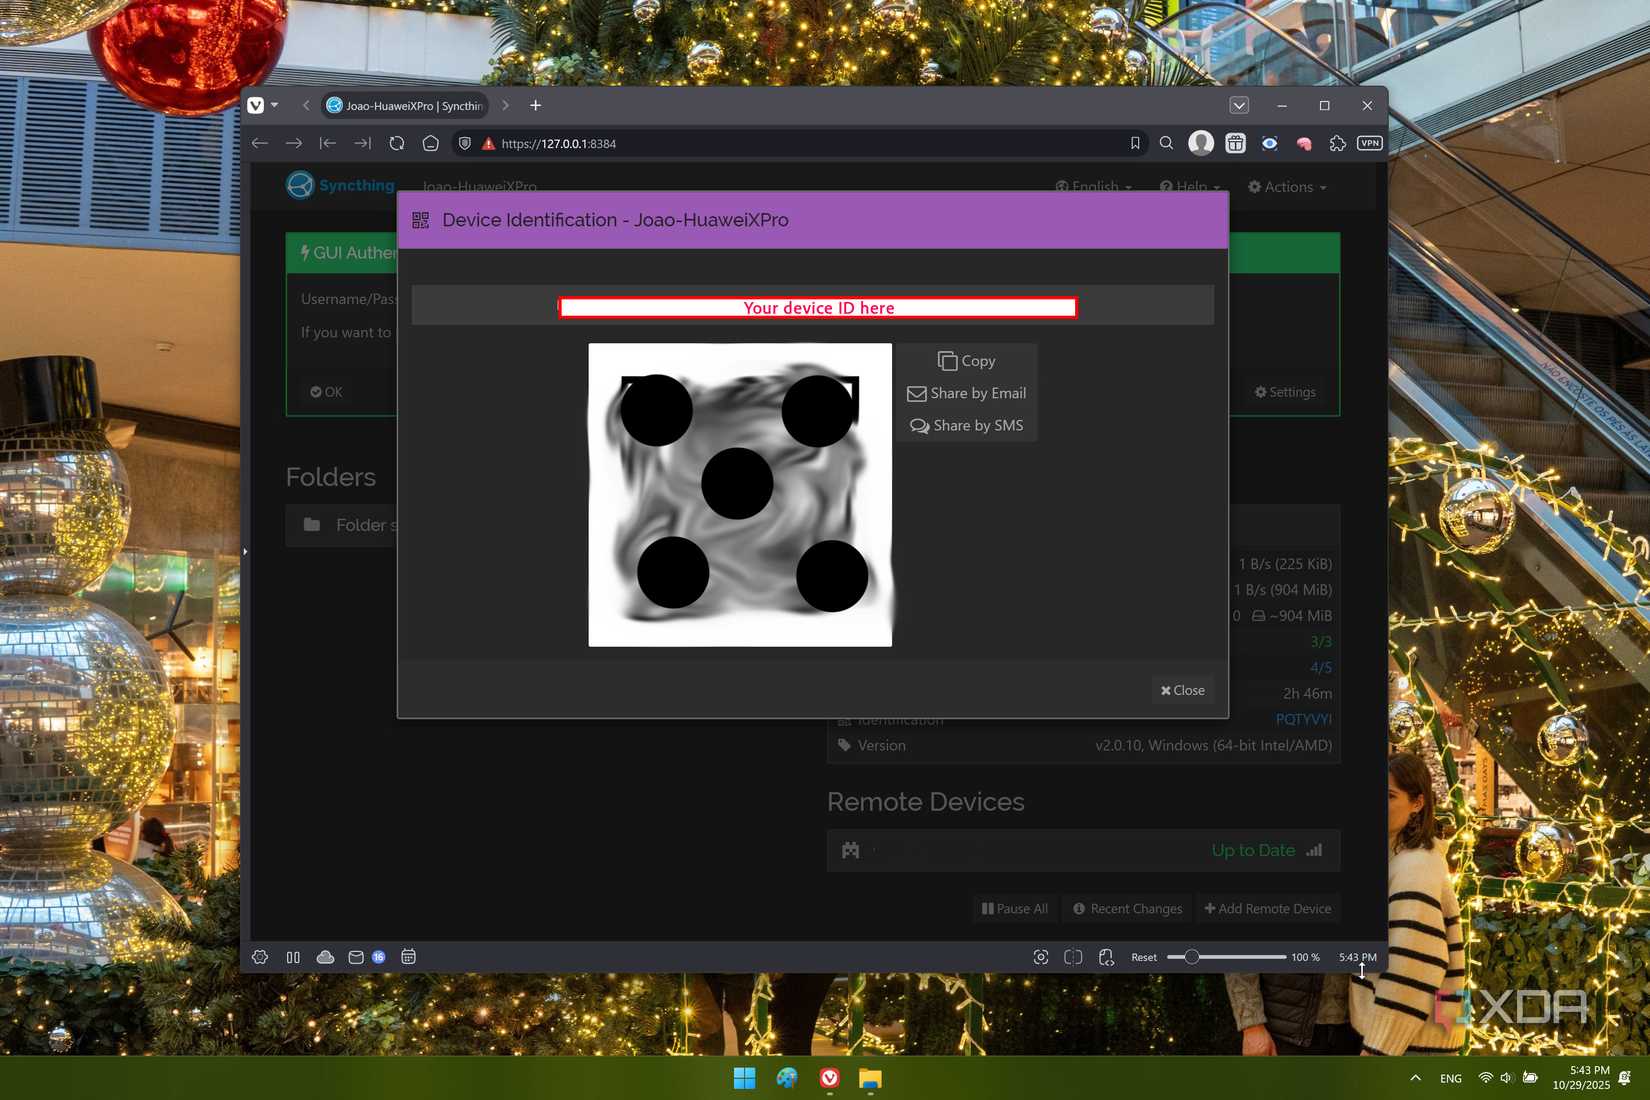The height and width of the screenshot is (1100, 1650).
Task: Click the QR code of the device
Action: point(740,494)
